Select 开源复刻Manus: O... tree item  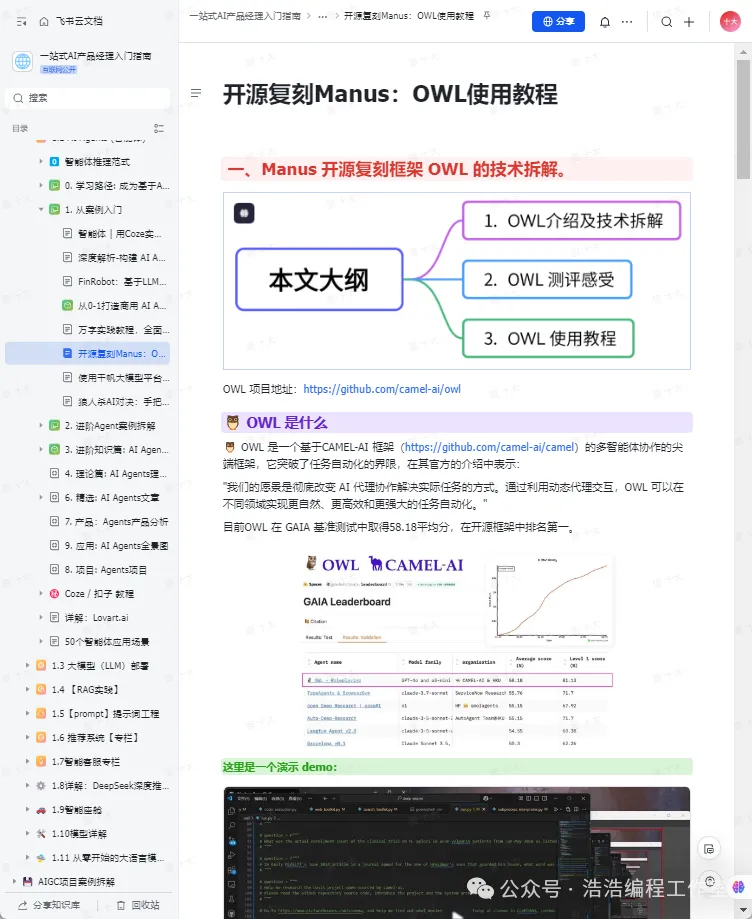coord(87,353)
